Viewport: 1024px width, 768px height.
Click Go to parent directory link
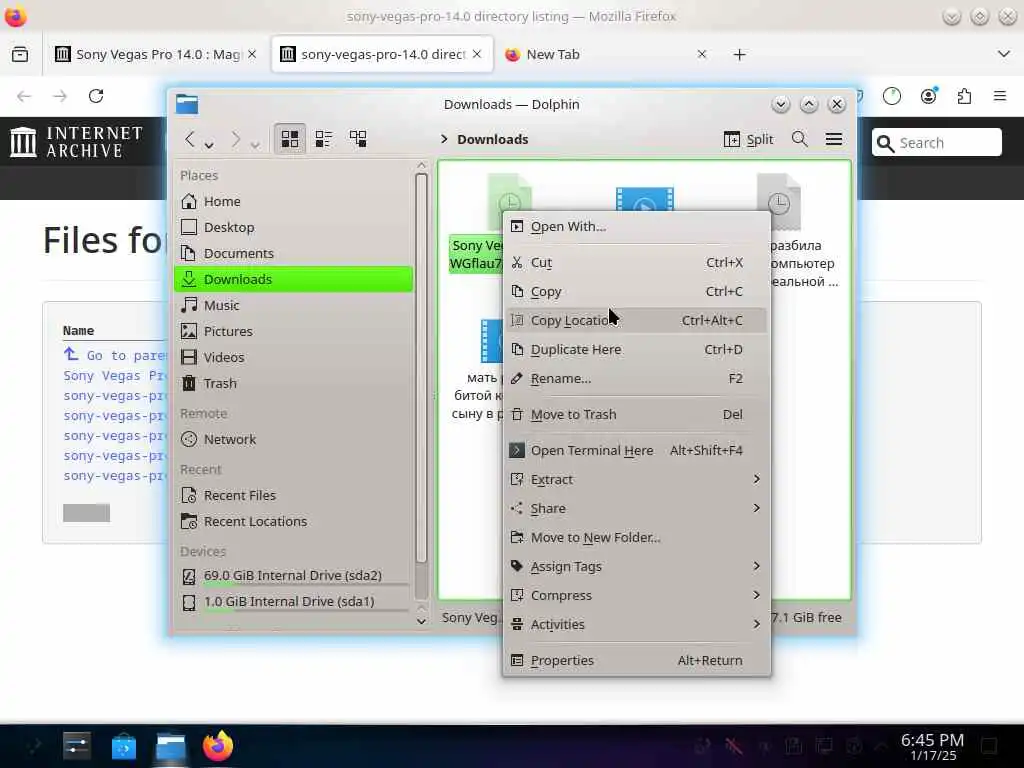(114, 355)
